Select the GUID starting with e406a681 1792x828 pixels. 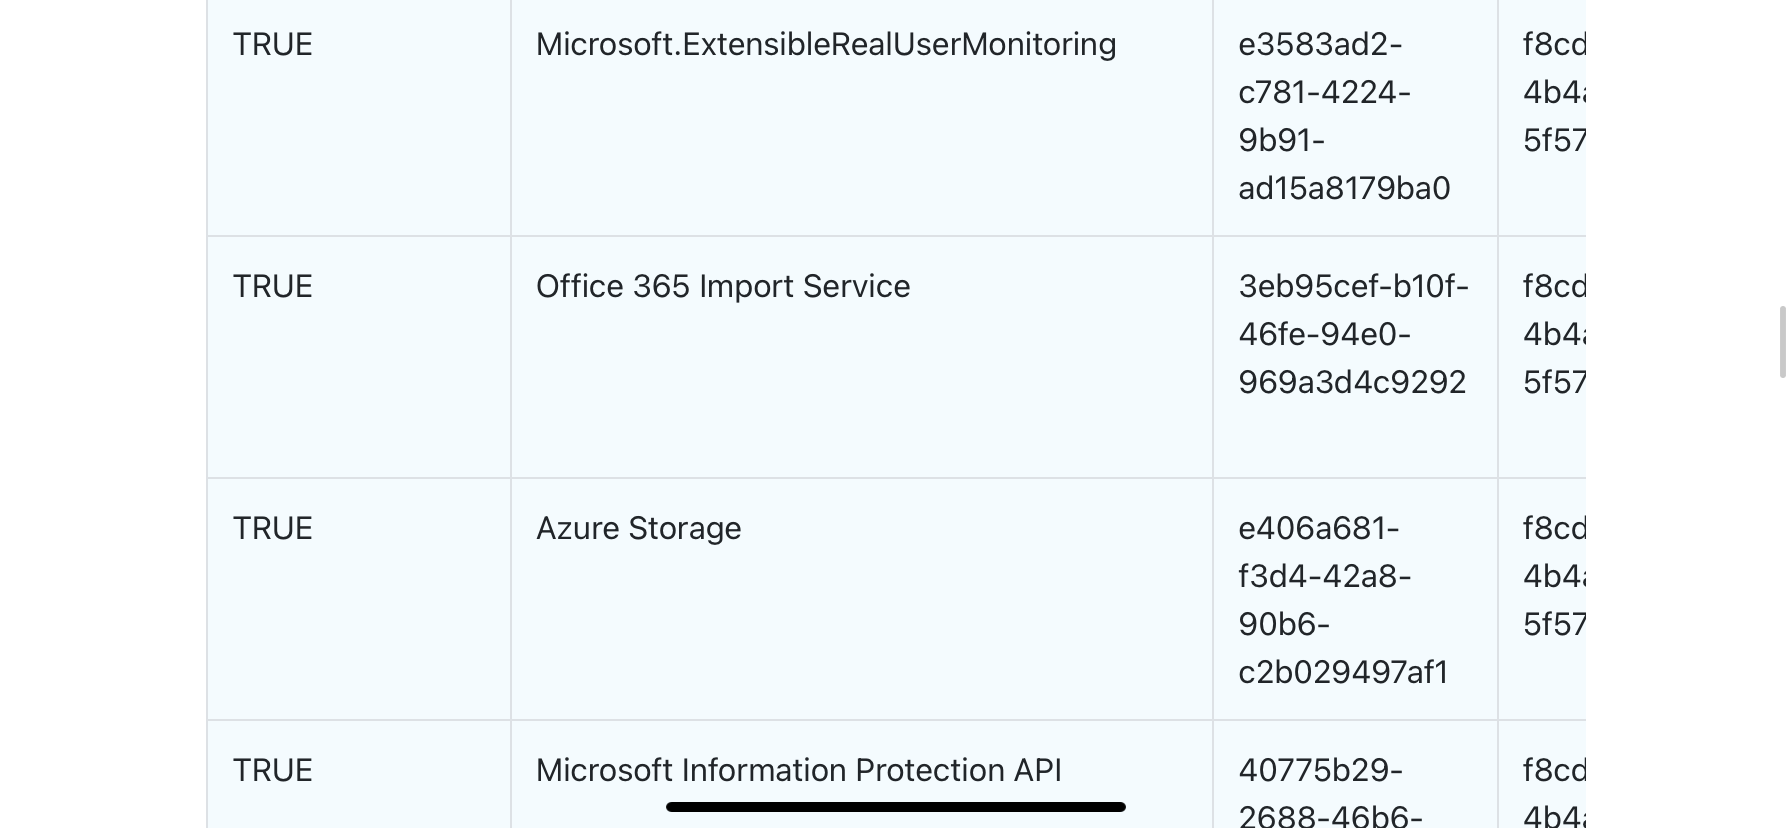(1343, 600)
